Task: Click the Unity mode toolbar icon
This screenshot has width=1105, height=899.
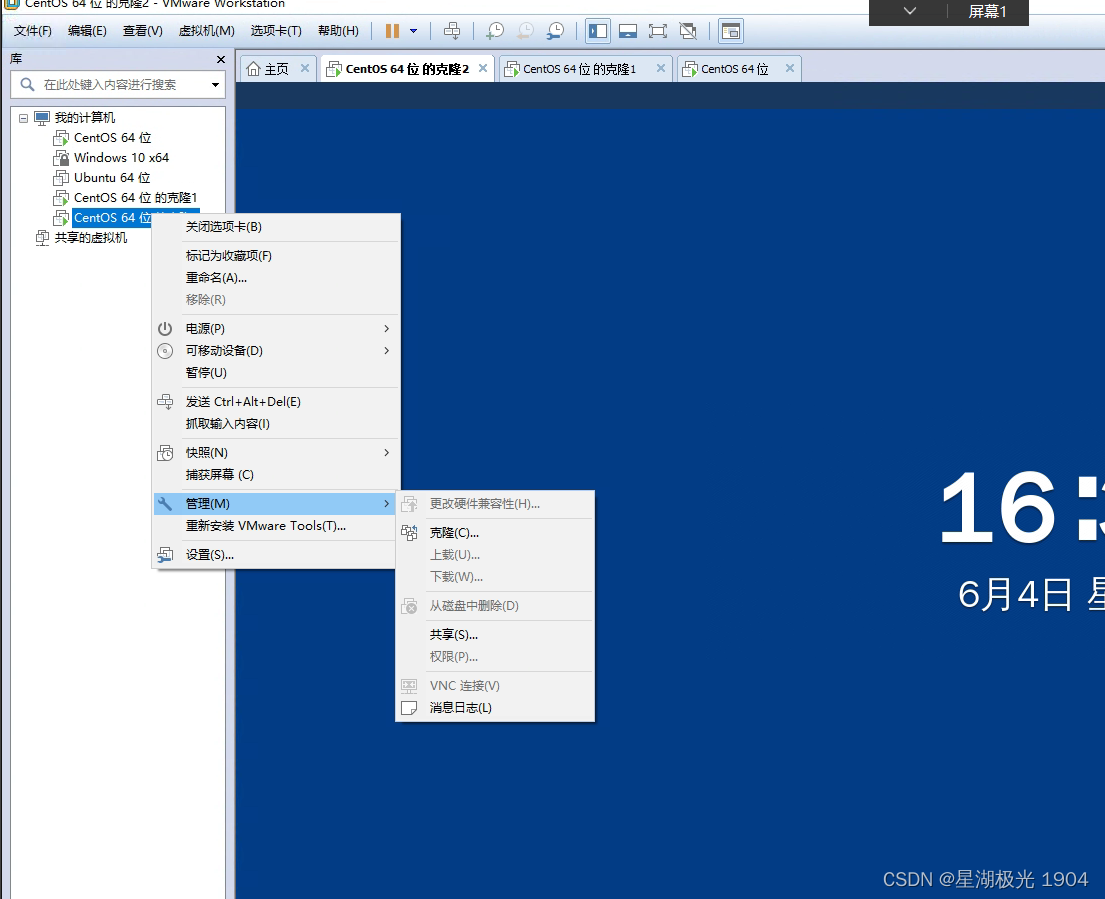Action: pyautogui.click(x=688, y=31)
